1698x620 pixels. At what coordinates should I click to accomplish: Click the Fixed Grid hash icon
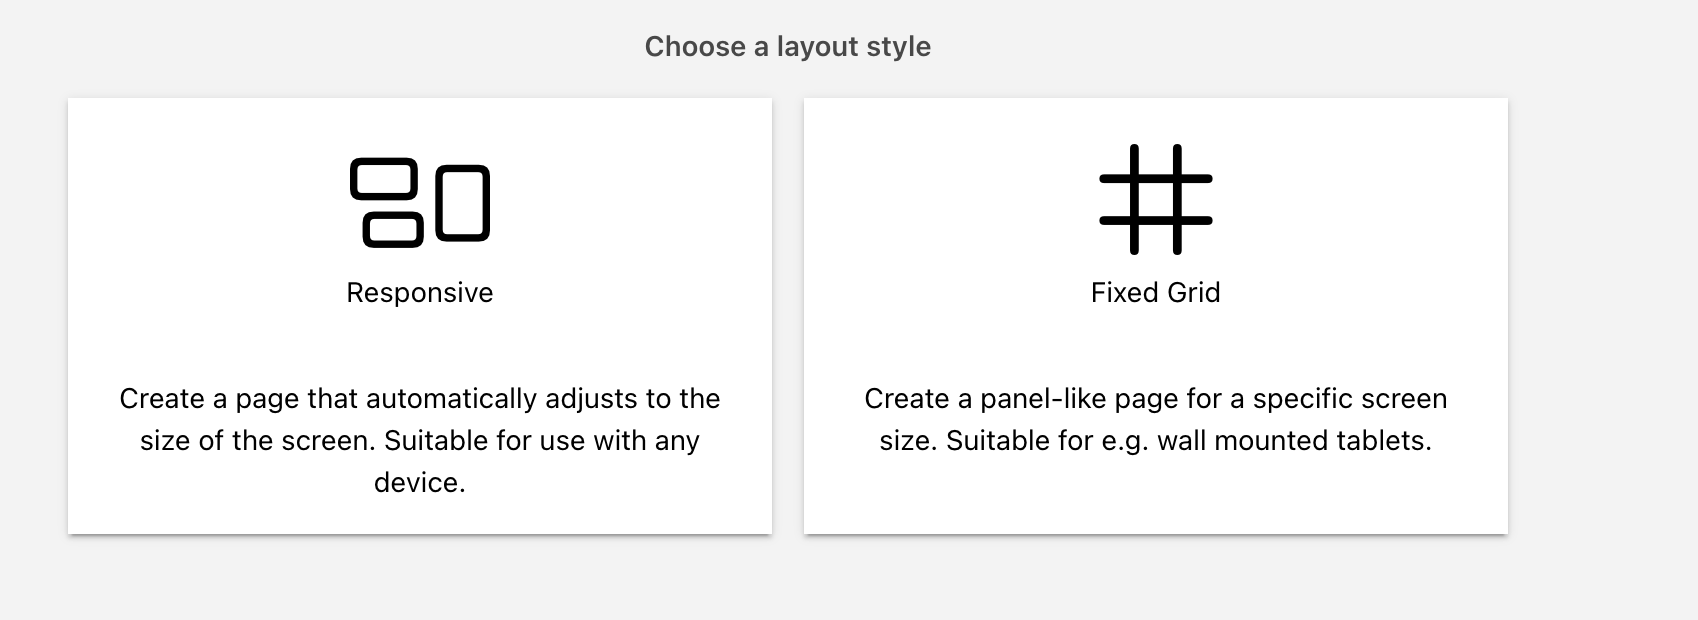coord(1155,199)
